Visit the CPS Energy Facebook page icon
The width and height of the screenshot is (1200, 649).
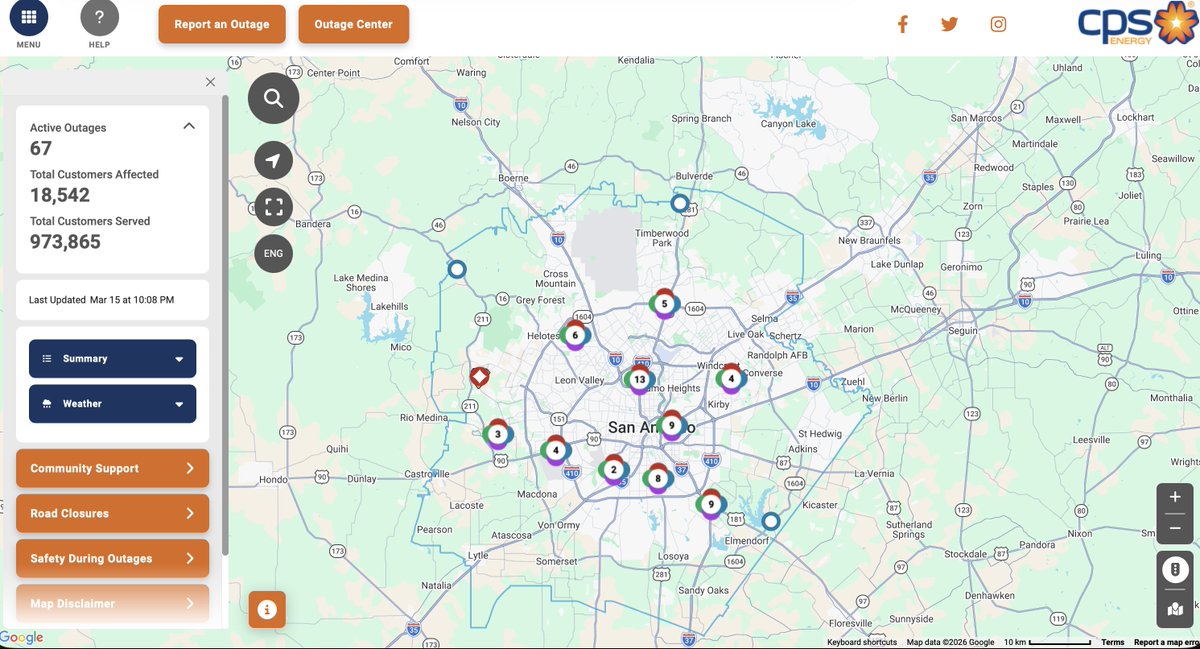pos(902,25)
